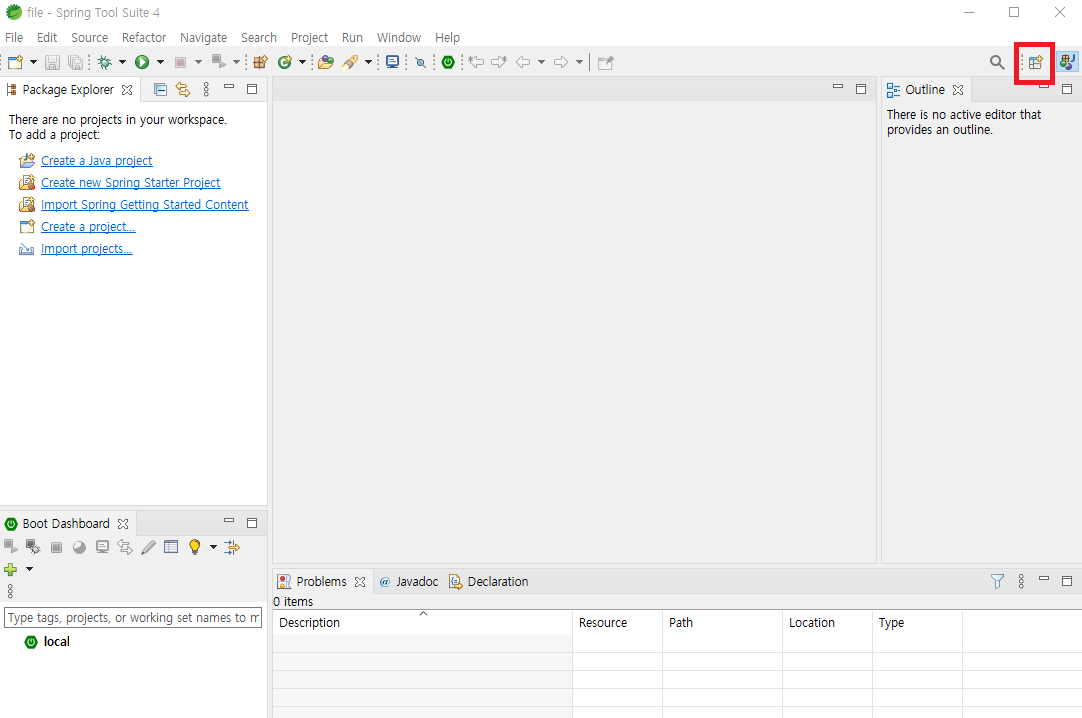1082x718 pixels.
Task: Open Boot Dashboard view menu dots
Action: (x=10, y=591)
